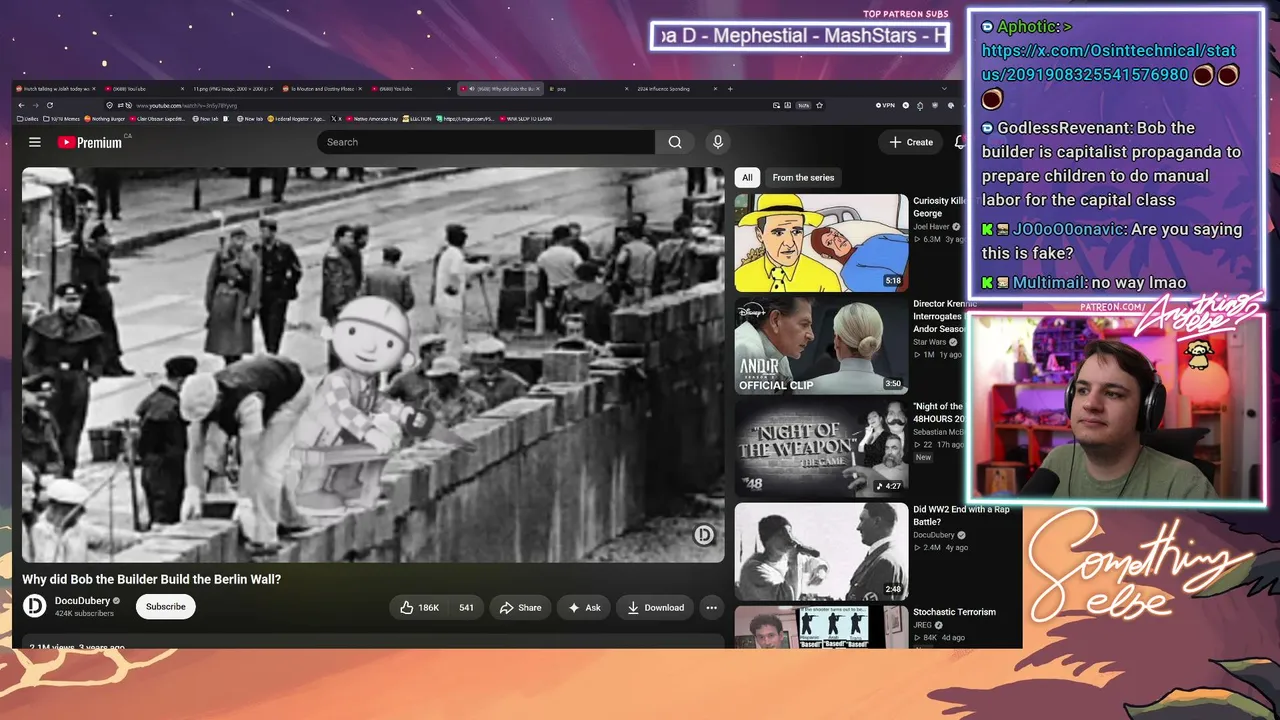Go to YouTube Premium home logo

click(x=90, y=142)
